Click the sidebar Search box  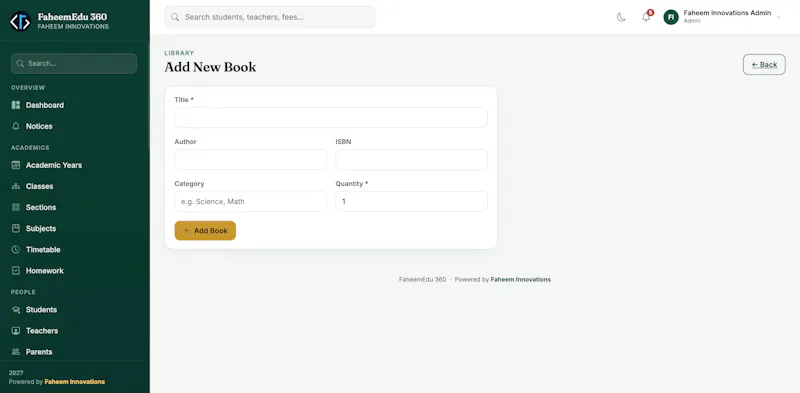pos(73,64)
